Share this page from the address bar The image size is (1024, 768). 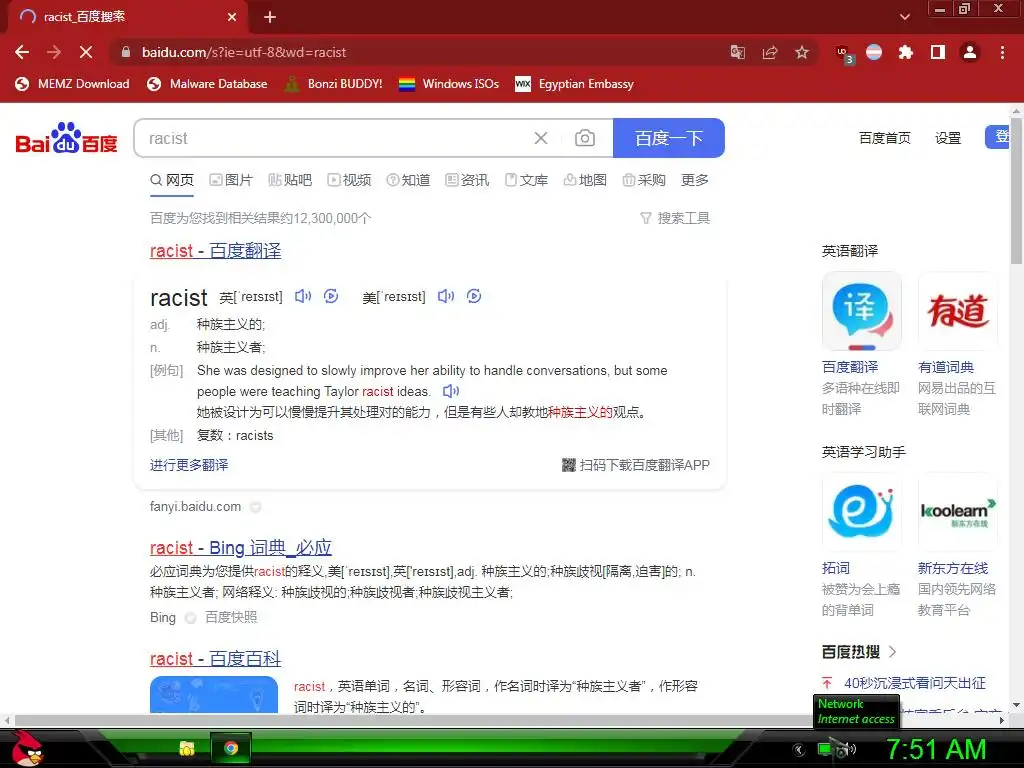770,52
